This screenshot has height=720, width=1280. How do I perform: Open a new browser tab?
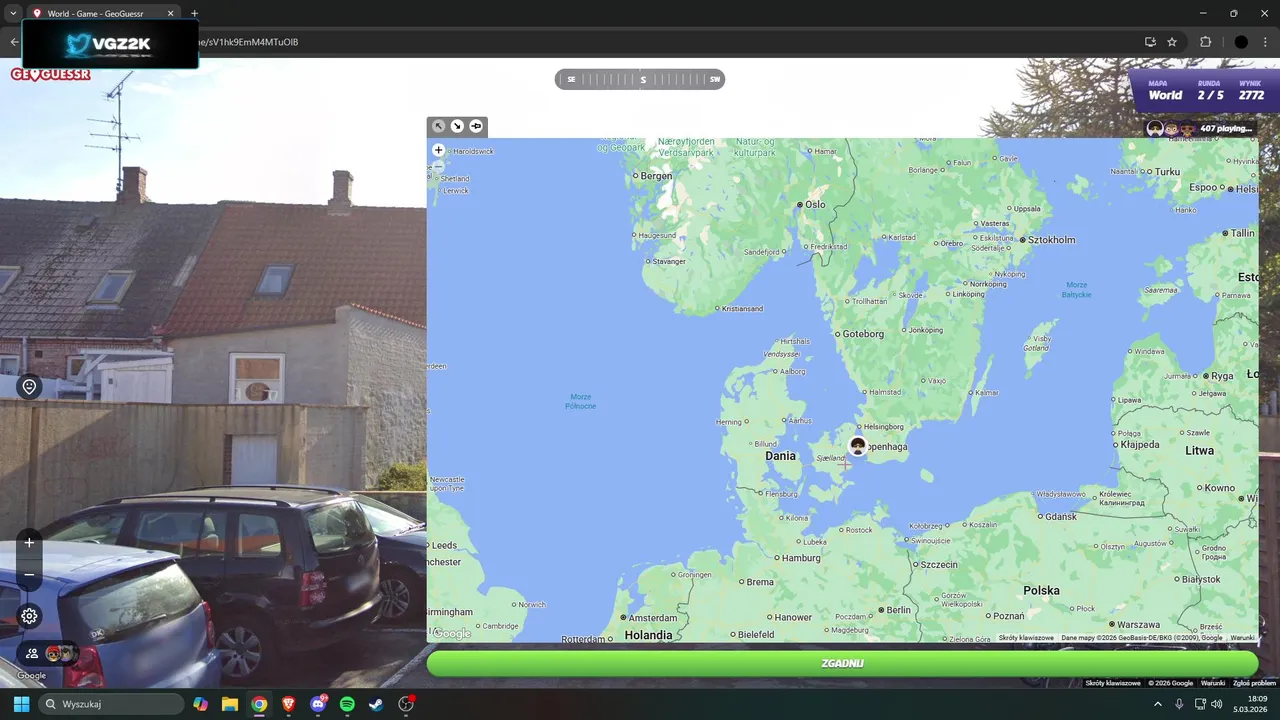(194, 14)
